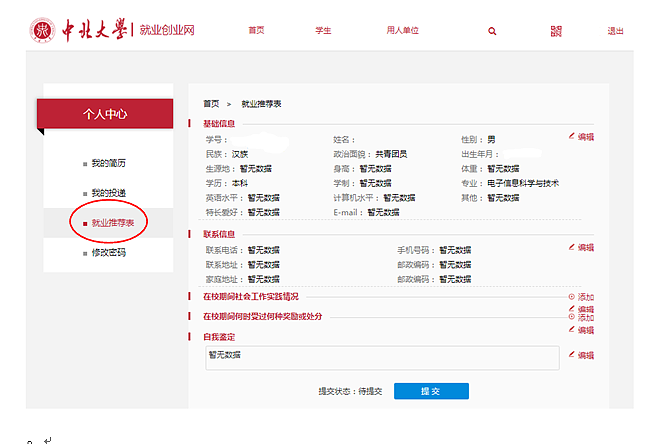Click the 联系电话 暂无数据 value
Screen dimensions: 665x444
pos(263,250)
